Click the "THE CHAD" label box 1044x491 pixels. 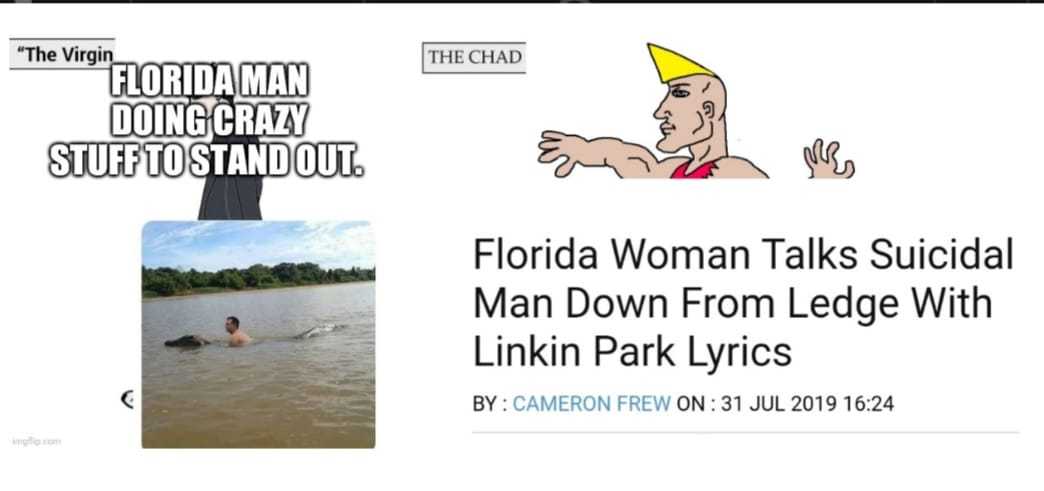pos(474,57)
